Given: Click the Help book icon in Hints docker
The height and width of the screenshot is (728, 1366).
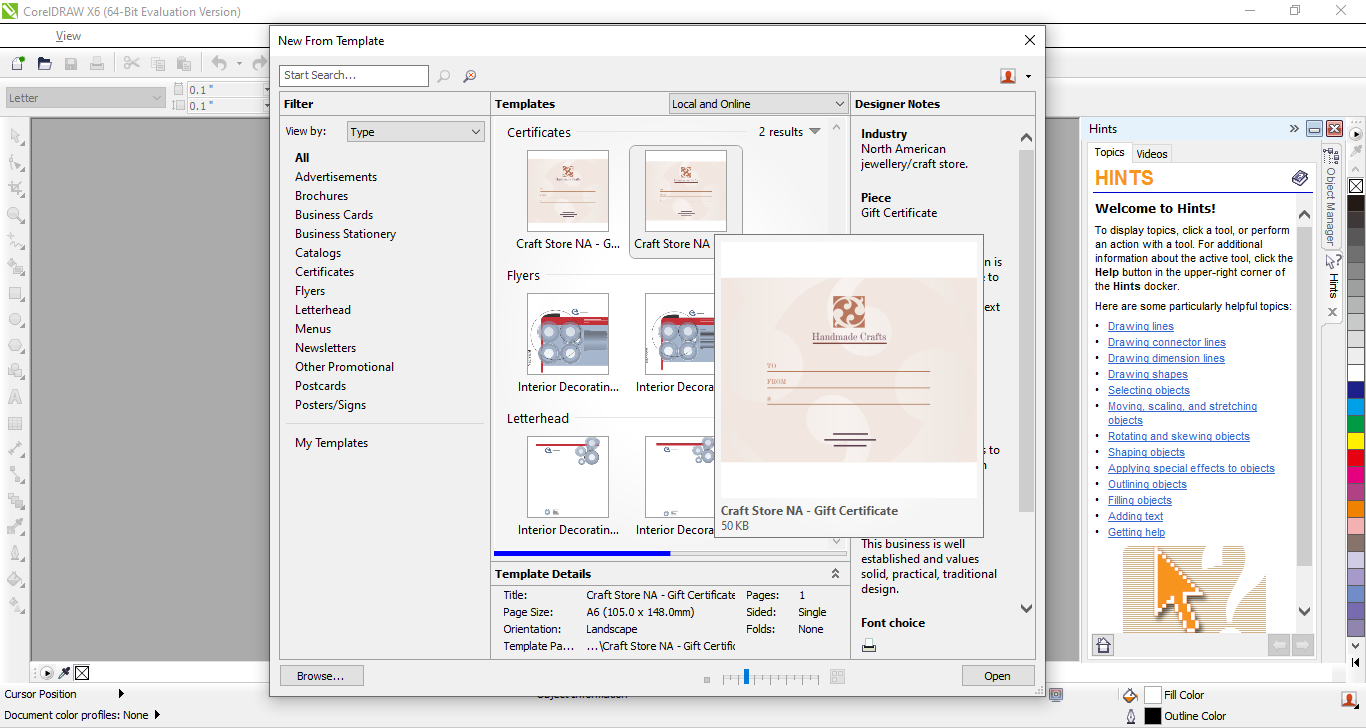Looking at the screenshot, I should [1299, 178].
